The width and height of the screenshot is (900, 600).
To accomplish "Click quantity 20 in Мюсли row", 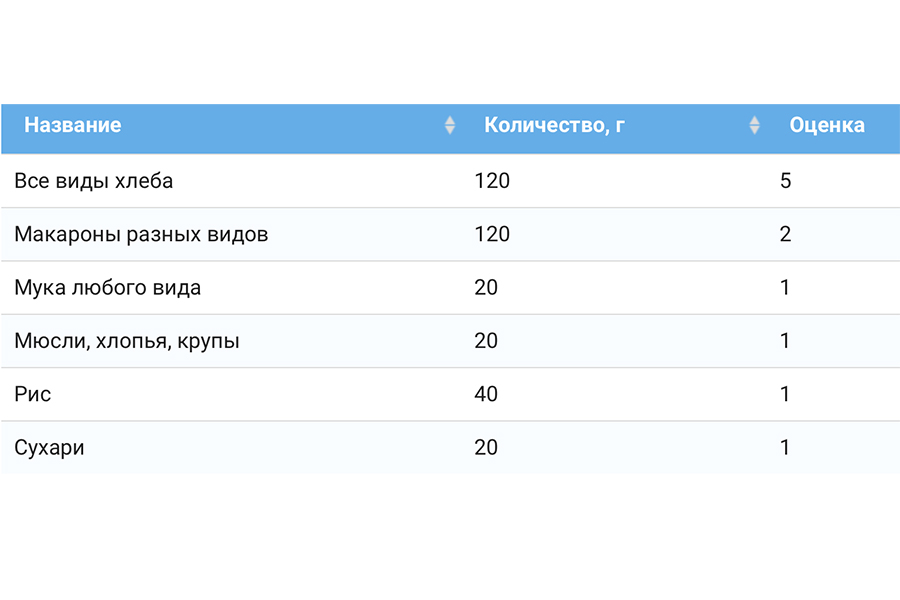I will pyautogui.click(x=486, y=341).
